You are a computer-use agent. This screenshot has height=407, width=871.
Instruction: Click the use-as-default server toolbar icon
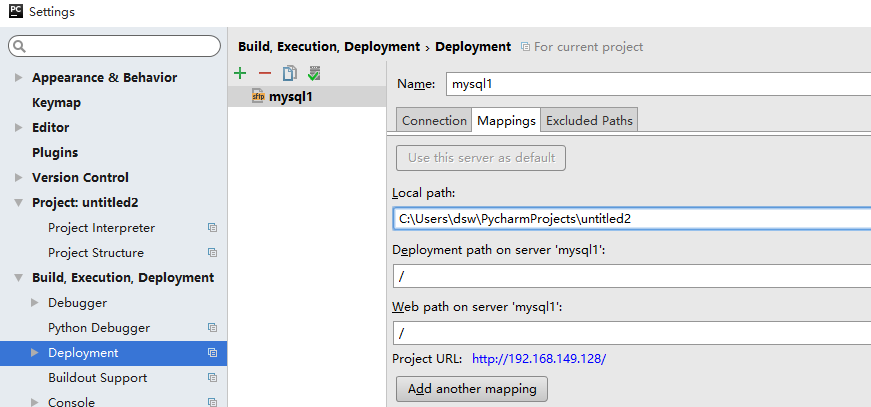click(x=315, y=73)
